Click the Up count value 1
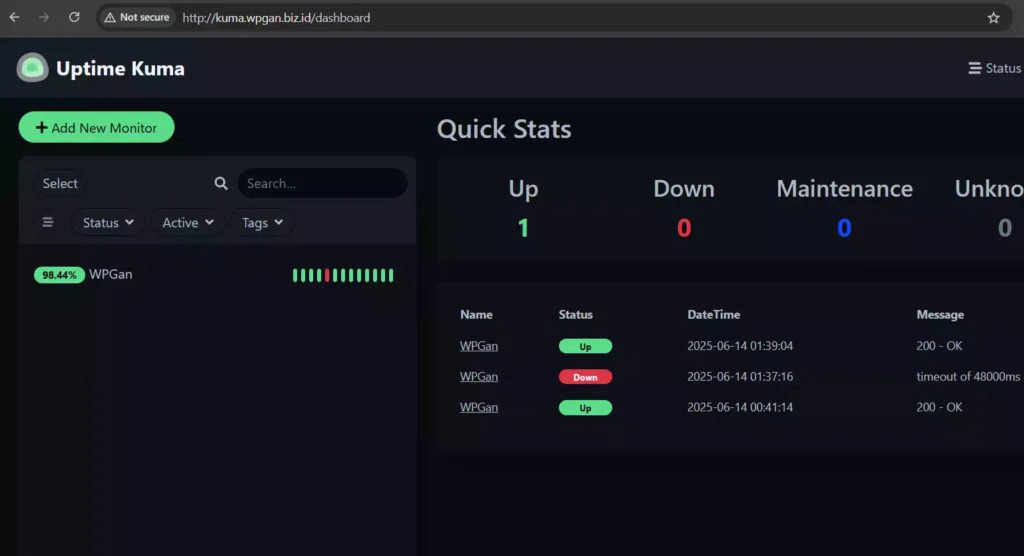The height and width of the screenshot is (556, 1024). (x=523, y=228)
